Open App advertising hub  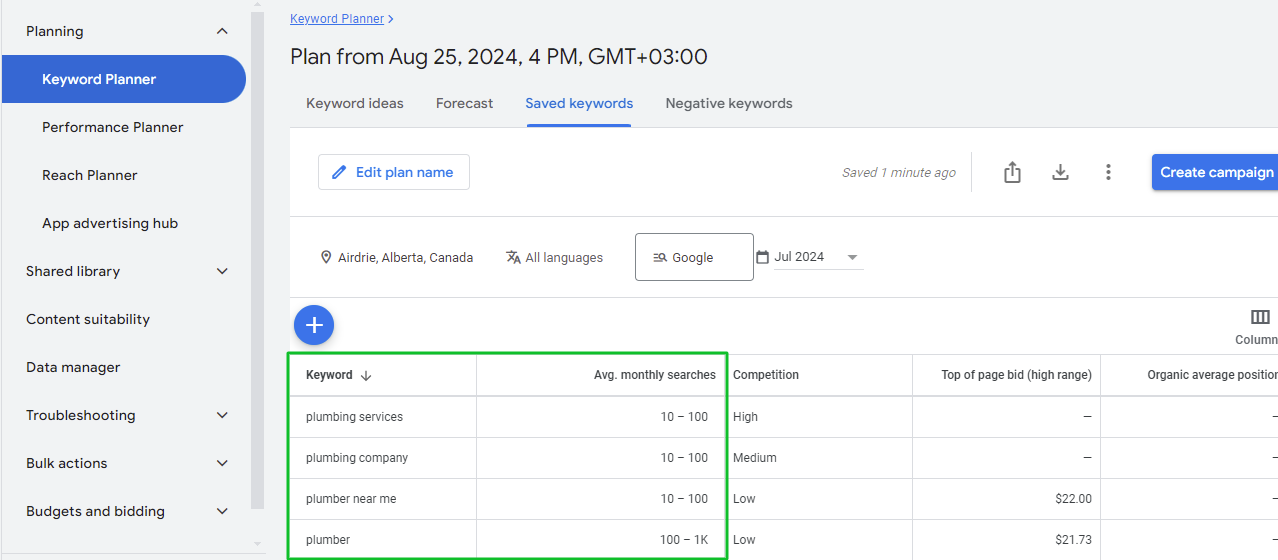110,223
